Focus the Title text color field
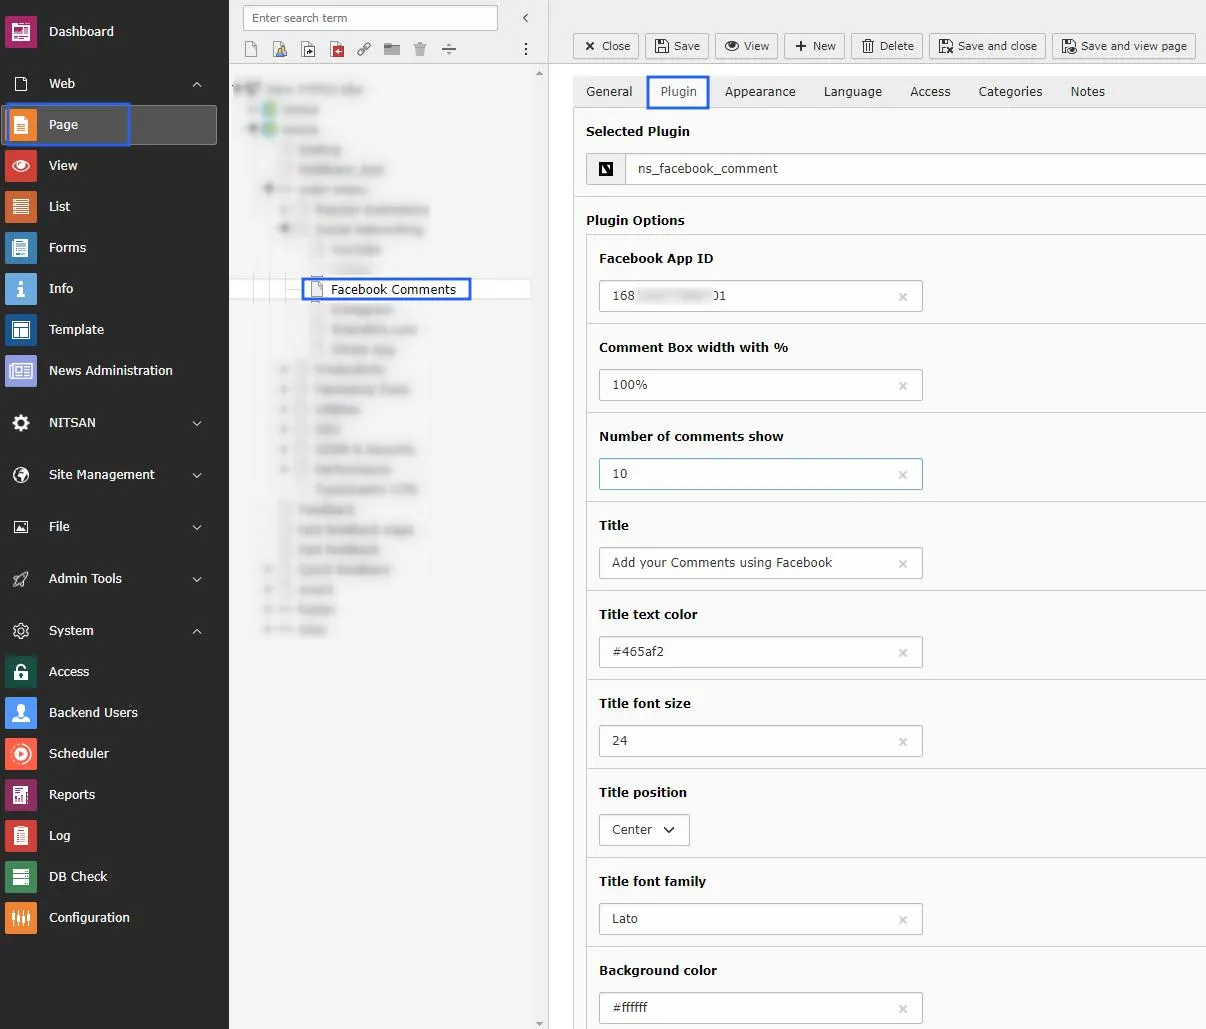 point(760,652)
